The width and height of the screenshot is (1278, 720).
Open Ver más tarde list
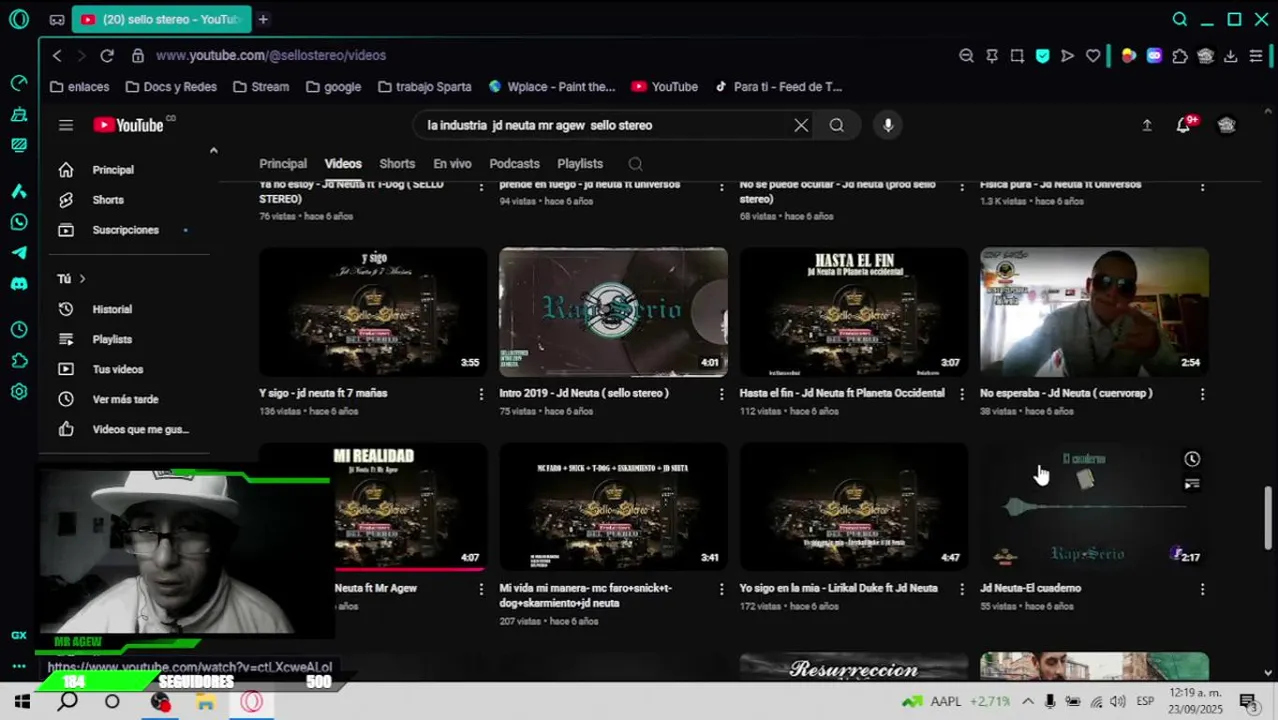point(125,400)
